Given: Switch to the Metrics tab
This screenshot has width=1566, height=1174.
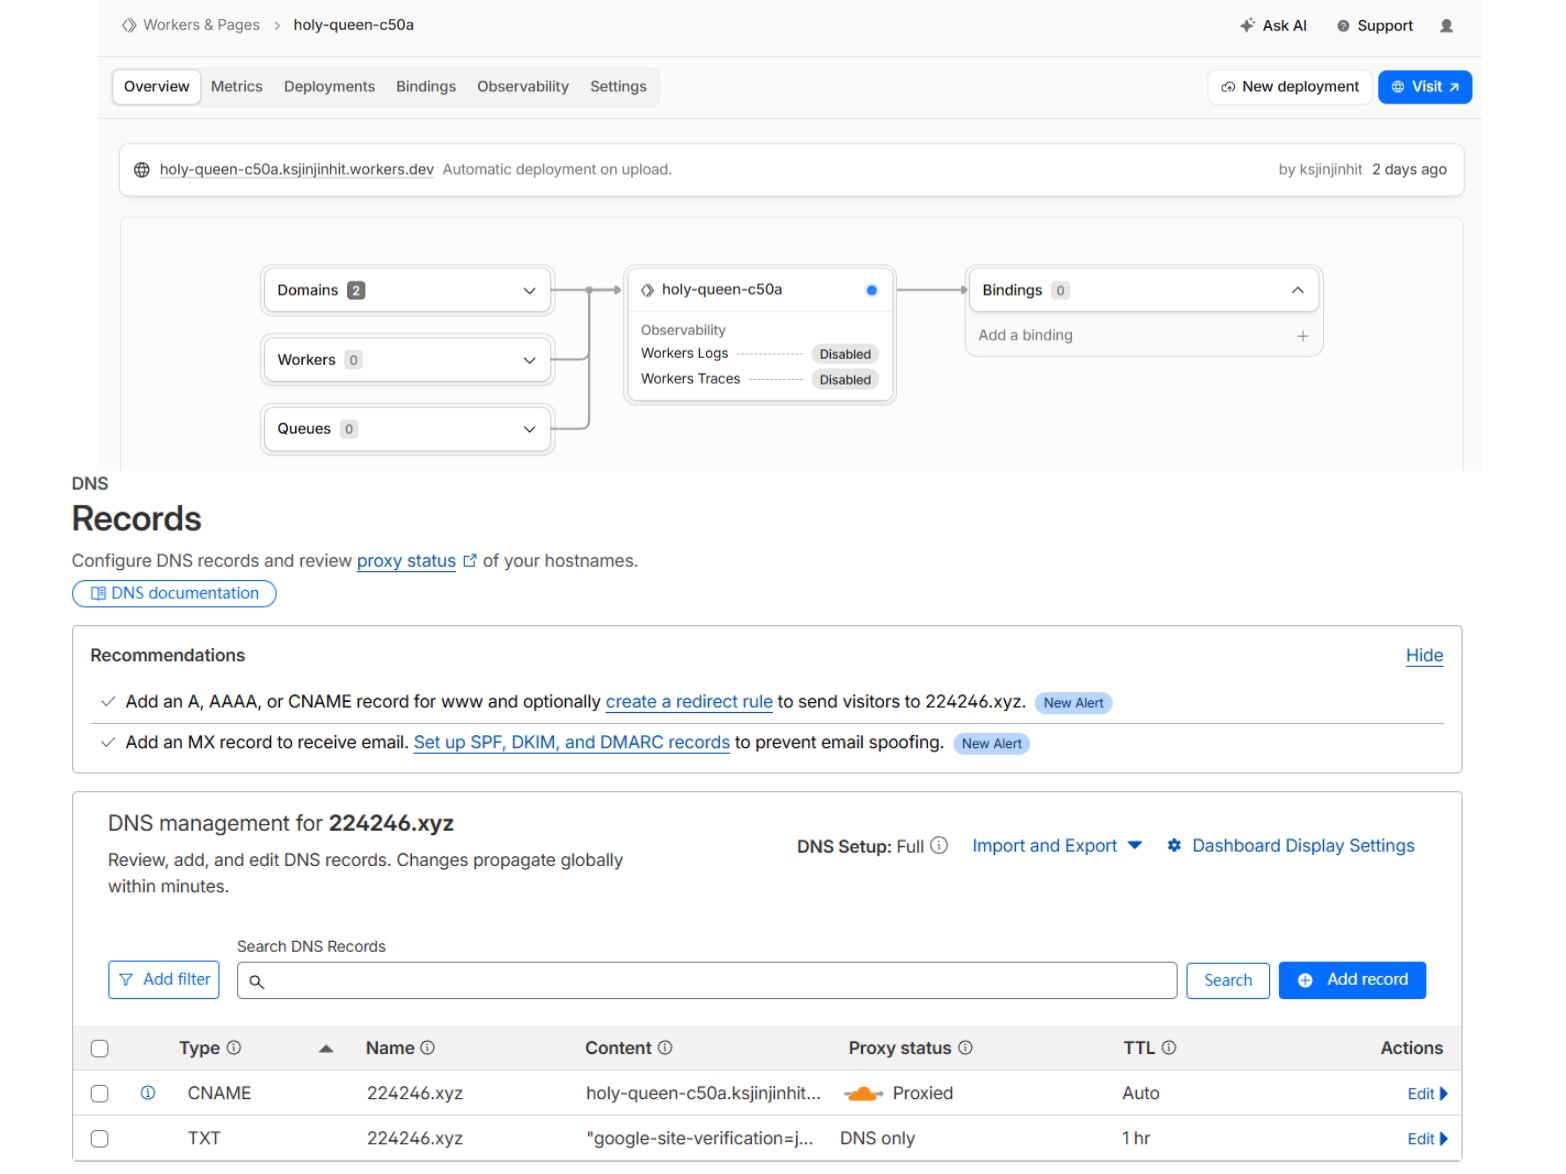Looking at the screenshot, I should pyautogui.click(x=237, y=87).
